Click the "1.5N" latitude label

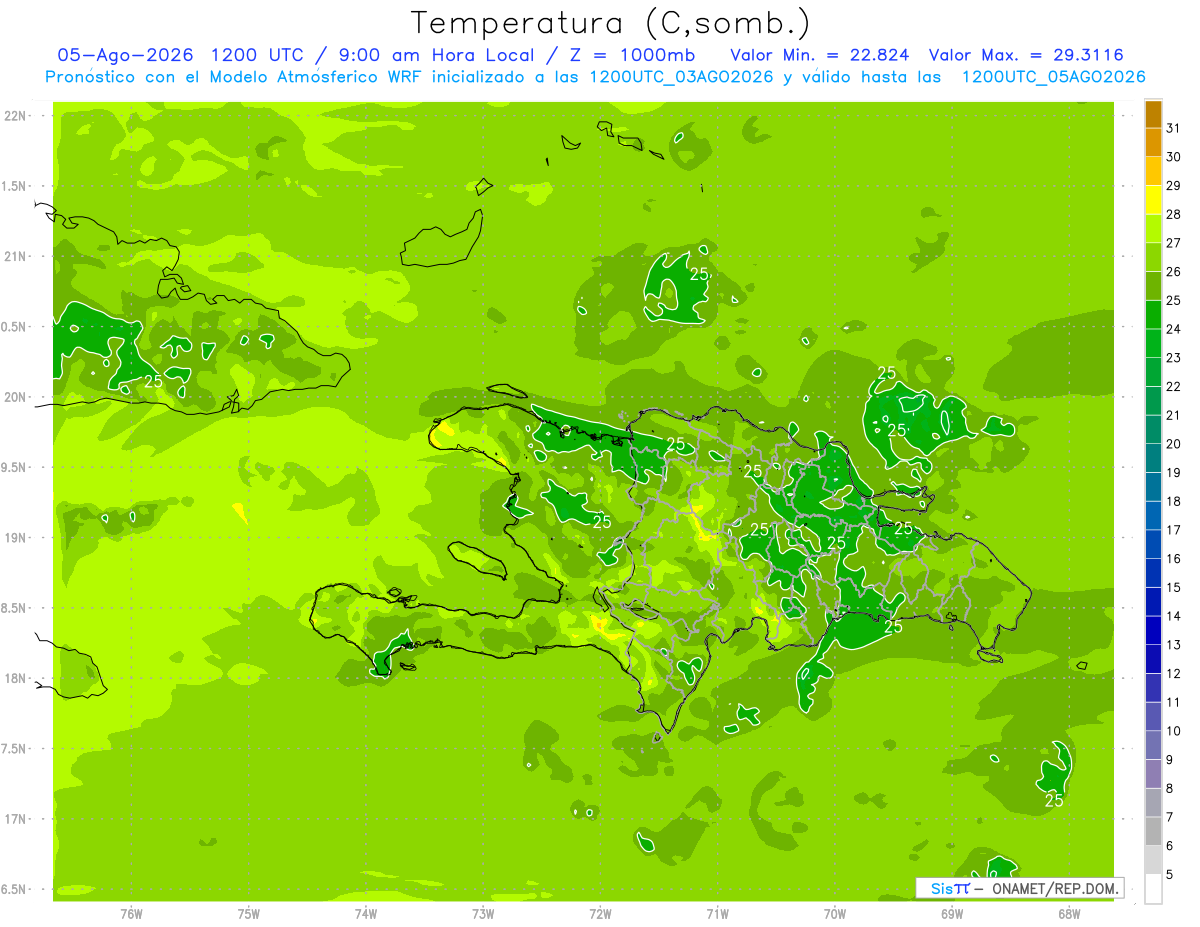(13, 187)
